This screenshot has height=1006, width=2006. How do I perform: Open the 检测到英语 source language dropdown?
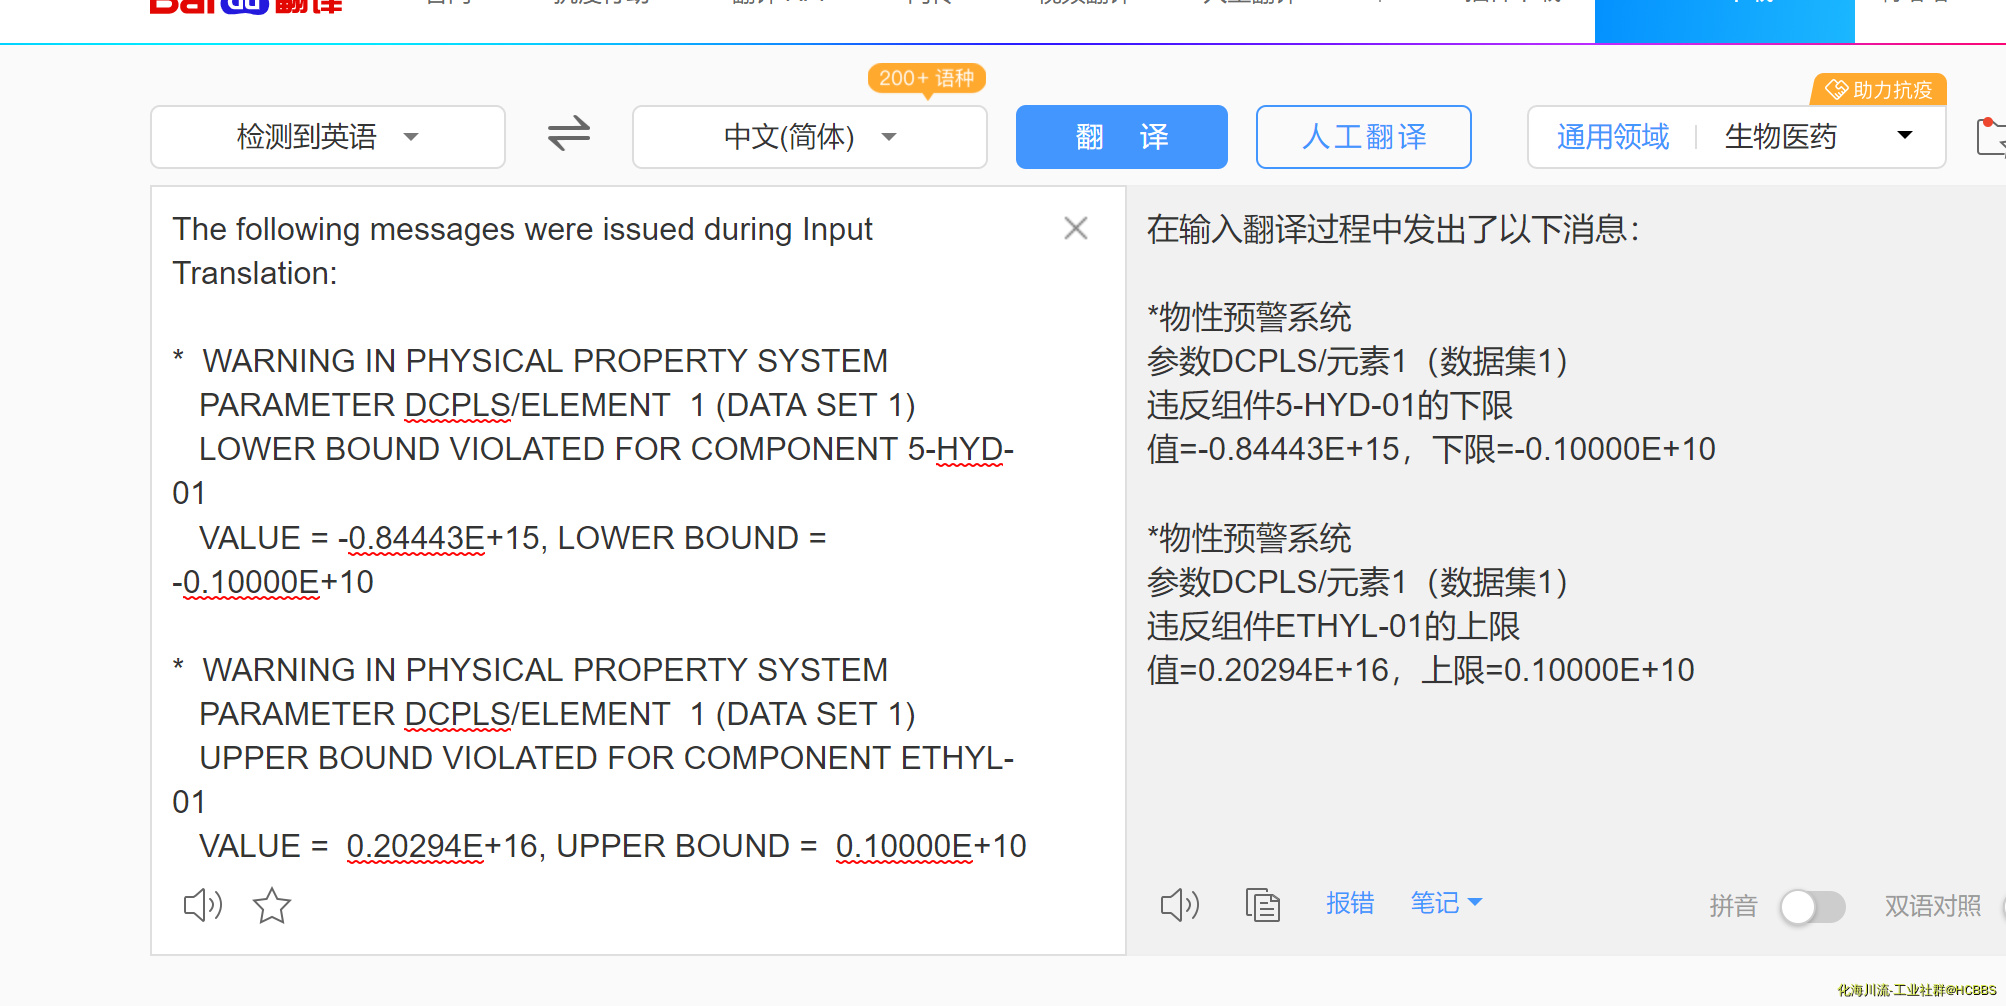[x=328, y=137]
